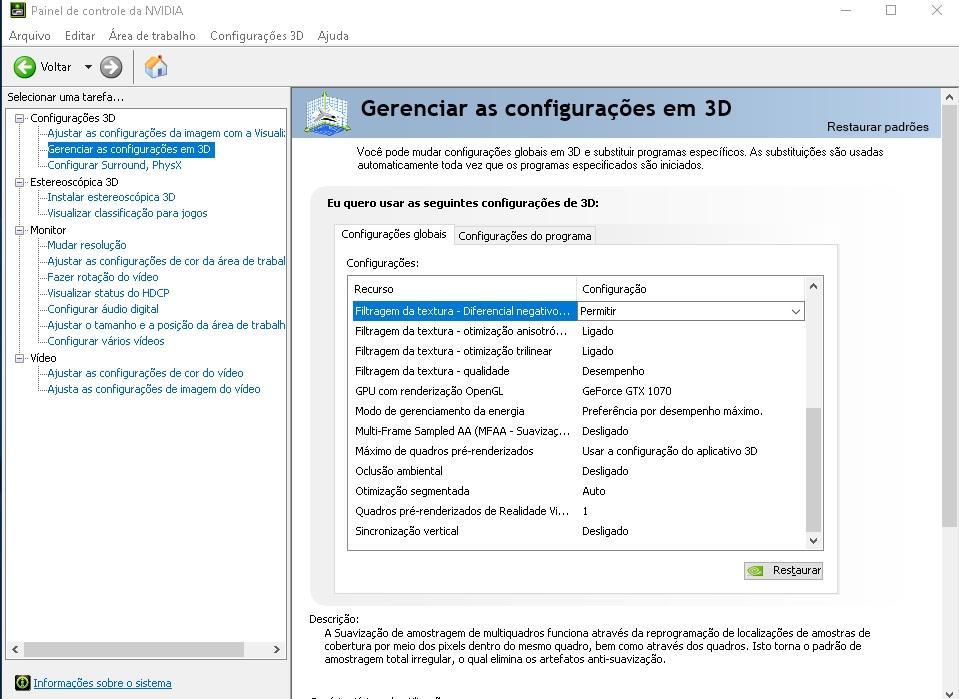Select Otimização segmentada row
Viewport: 959px width, 699px height.
click(x=579, y=491)
